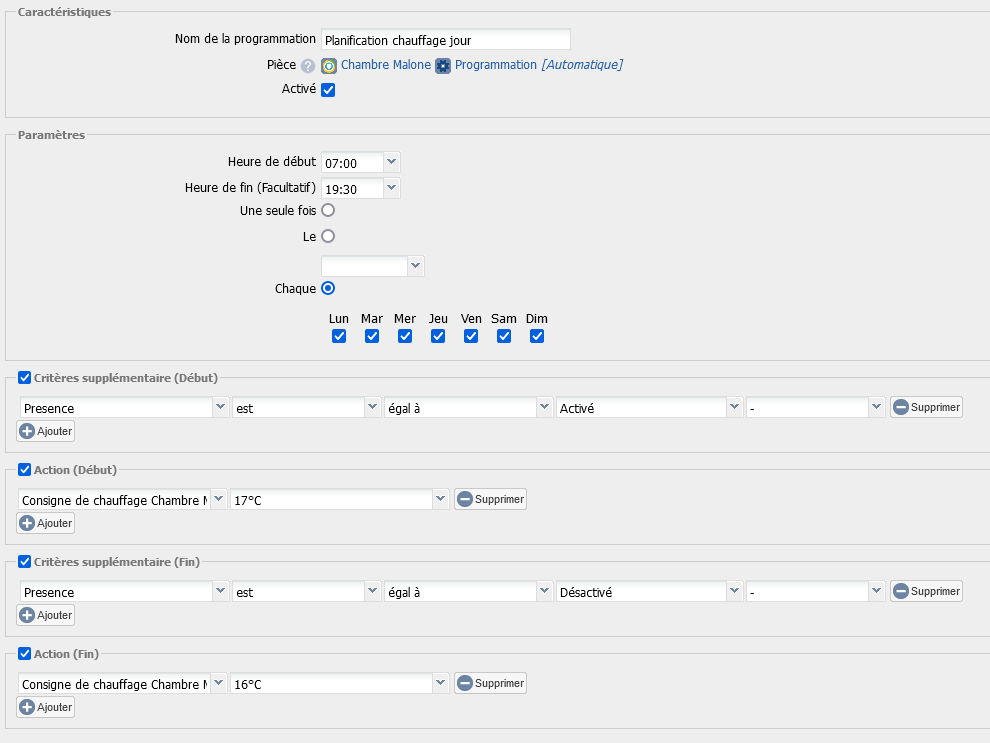This screenshot has height=743, width=990.
Task: Click Supprimer next to the 17°C action
Action: tap(490, 499)
